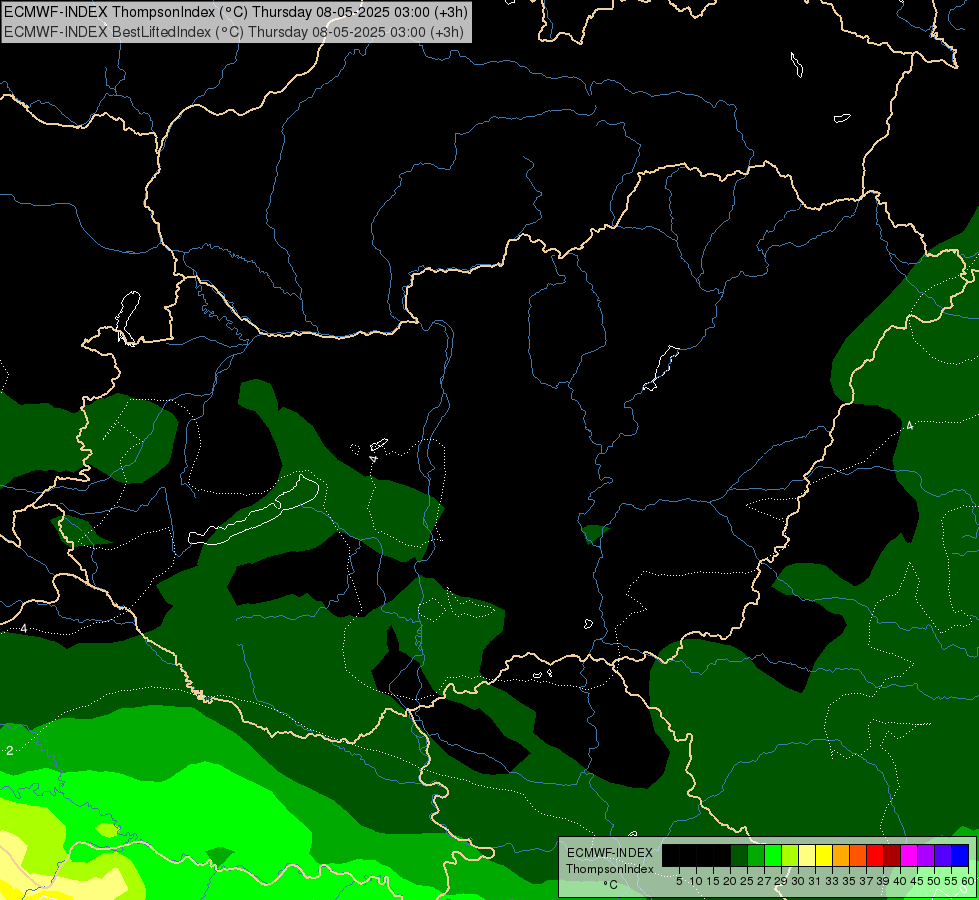Click the dark green 20–25 legend swatch
This screenshot has width=979, height=900.
pos(739,855)
